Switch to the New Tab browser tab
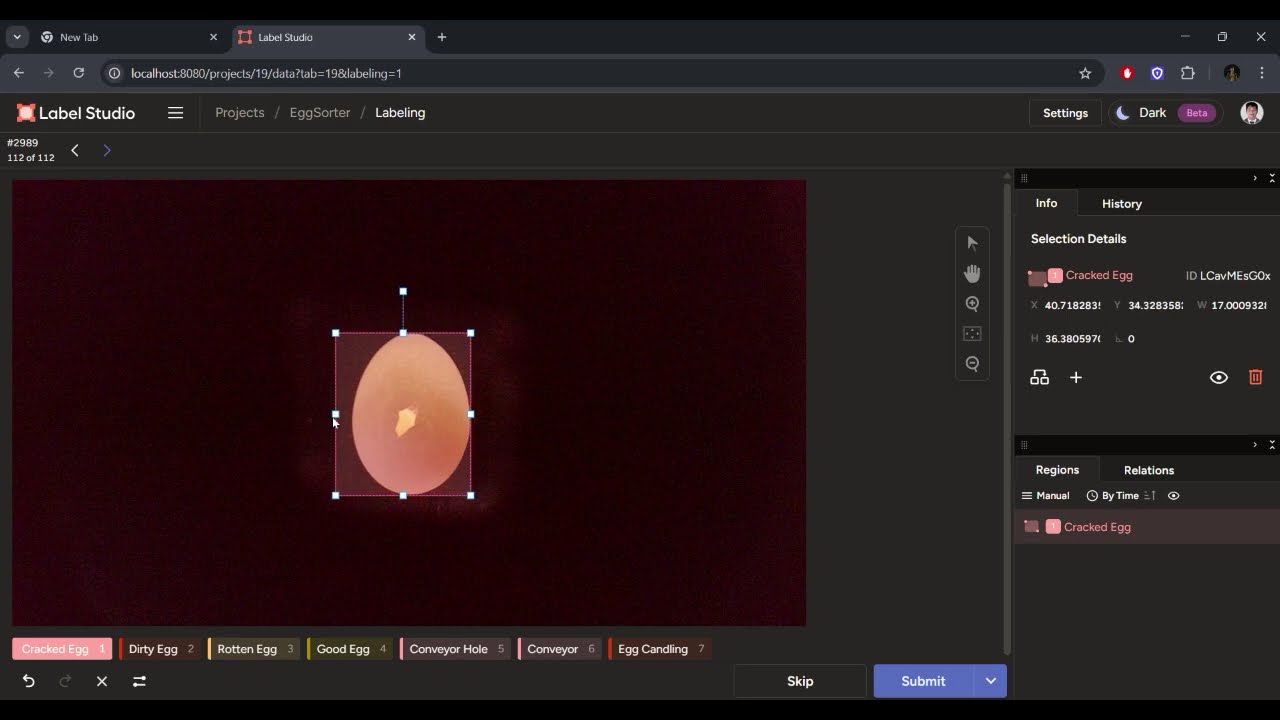This screenshot has height=720, width=1280. pyautogui.click(x=128, y=37)
